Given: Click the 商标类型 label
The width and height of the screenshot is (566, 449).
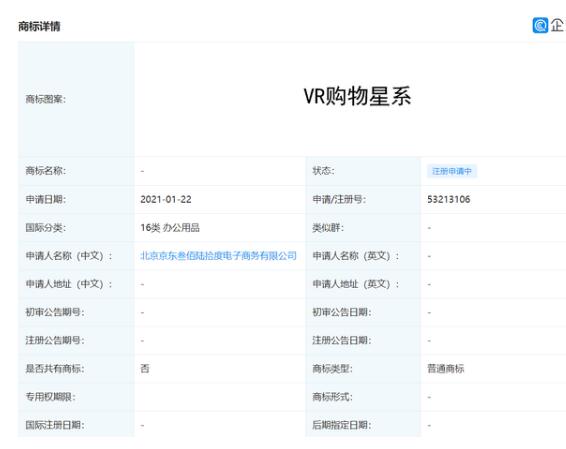Looking at the screenshot, I should [332, 369].
